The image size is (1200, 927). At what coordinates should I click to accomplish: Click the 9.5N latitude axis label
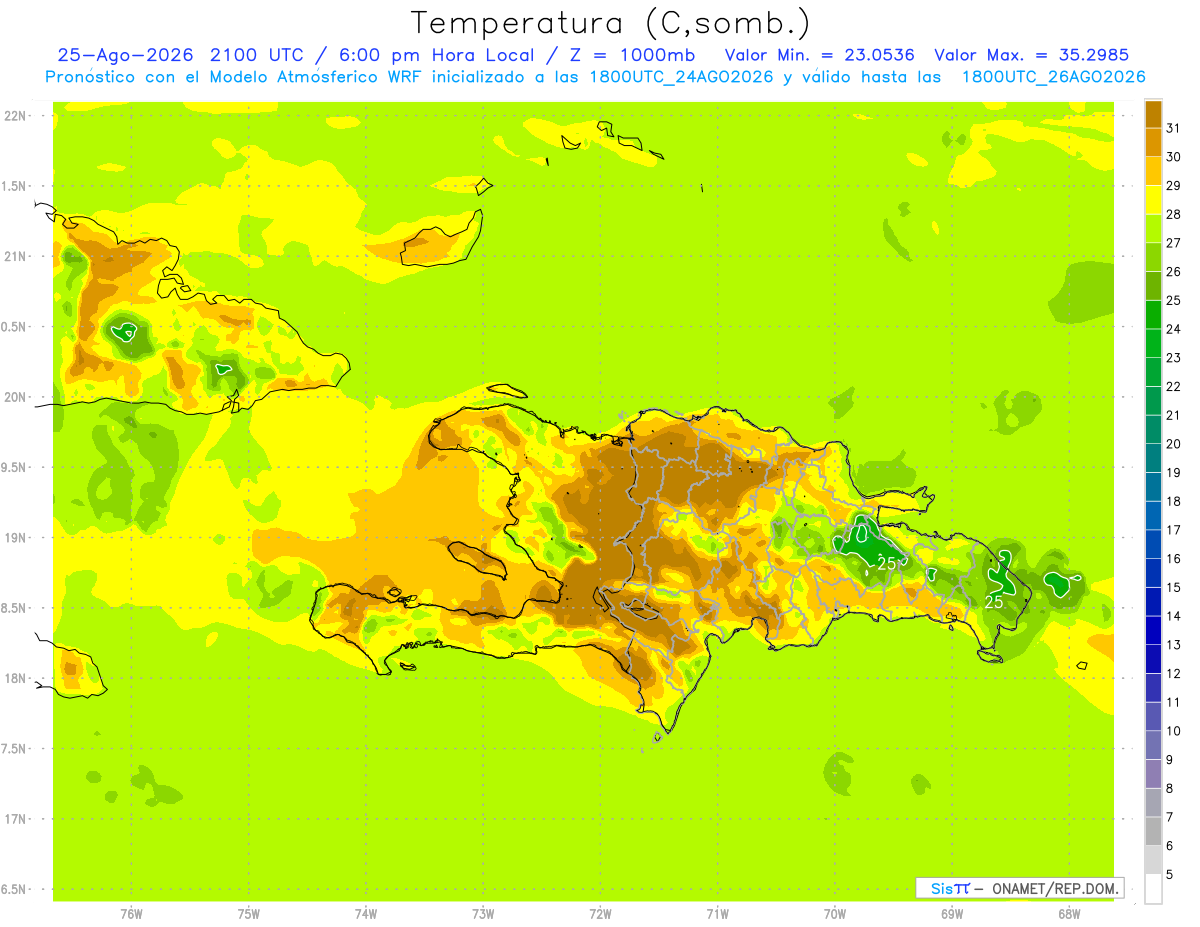click(x=15, y=467)
